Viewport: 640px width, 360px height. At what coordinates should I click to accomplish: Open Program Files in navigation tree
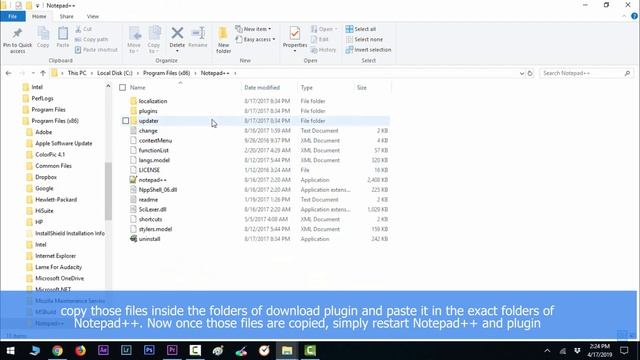[x=48, y=109]
